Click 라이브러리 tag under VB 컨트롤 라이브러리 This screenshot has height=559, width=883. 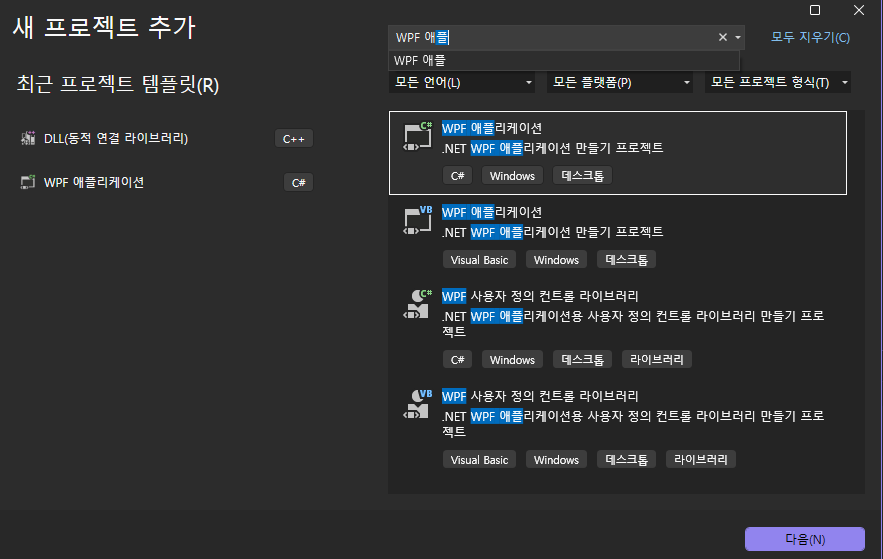pyautogui.click(x=701, y=459)
